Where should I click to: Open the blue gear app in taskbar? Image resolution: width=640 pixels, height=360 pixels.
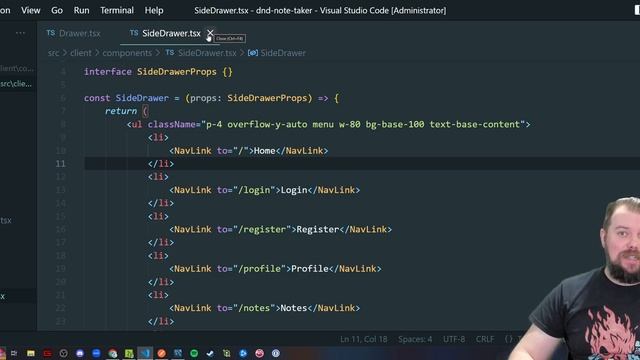[x=243, y=353]
